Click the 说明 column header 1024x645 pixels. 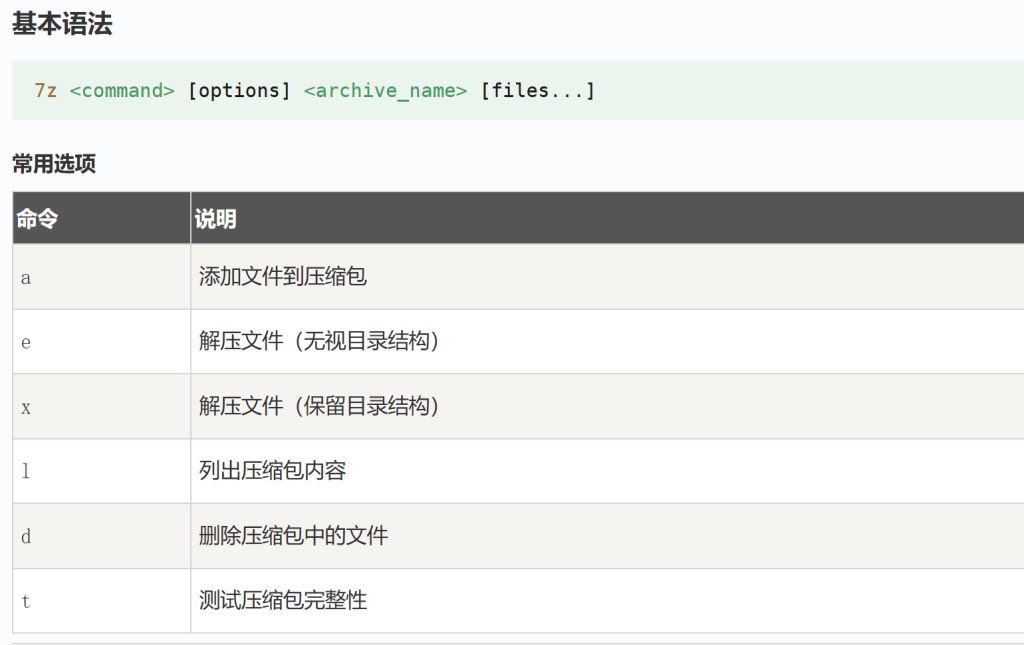607,218
